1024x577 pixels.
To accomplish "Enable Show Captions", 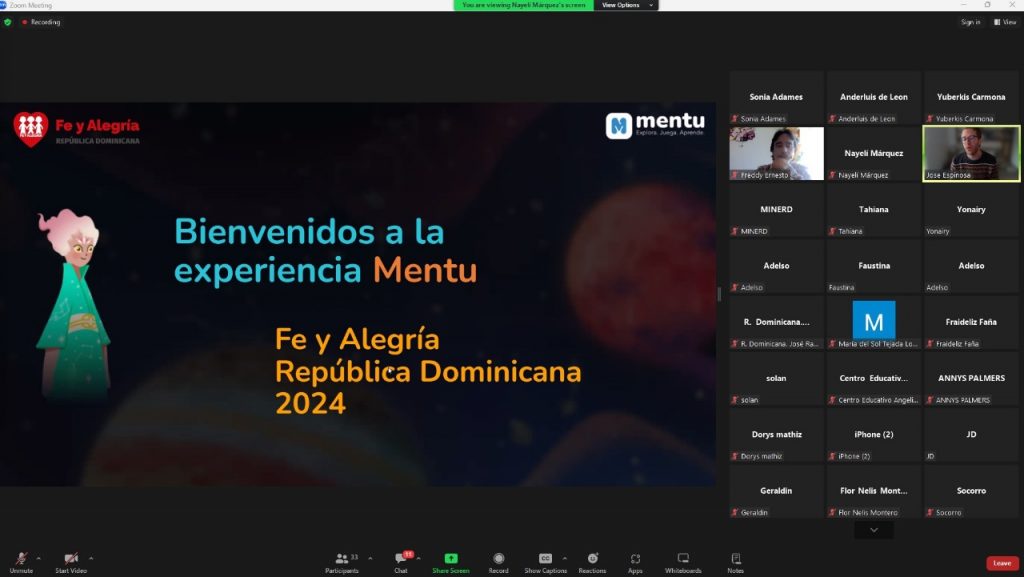I will (x=545, y=560).
